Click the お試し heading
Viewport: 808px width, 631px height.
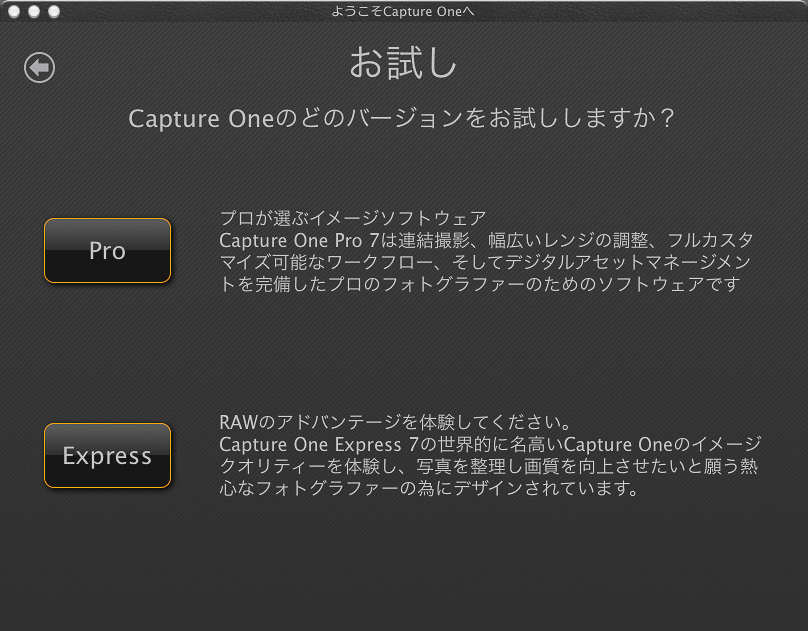tap(403, 64)
